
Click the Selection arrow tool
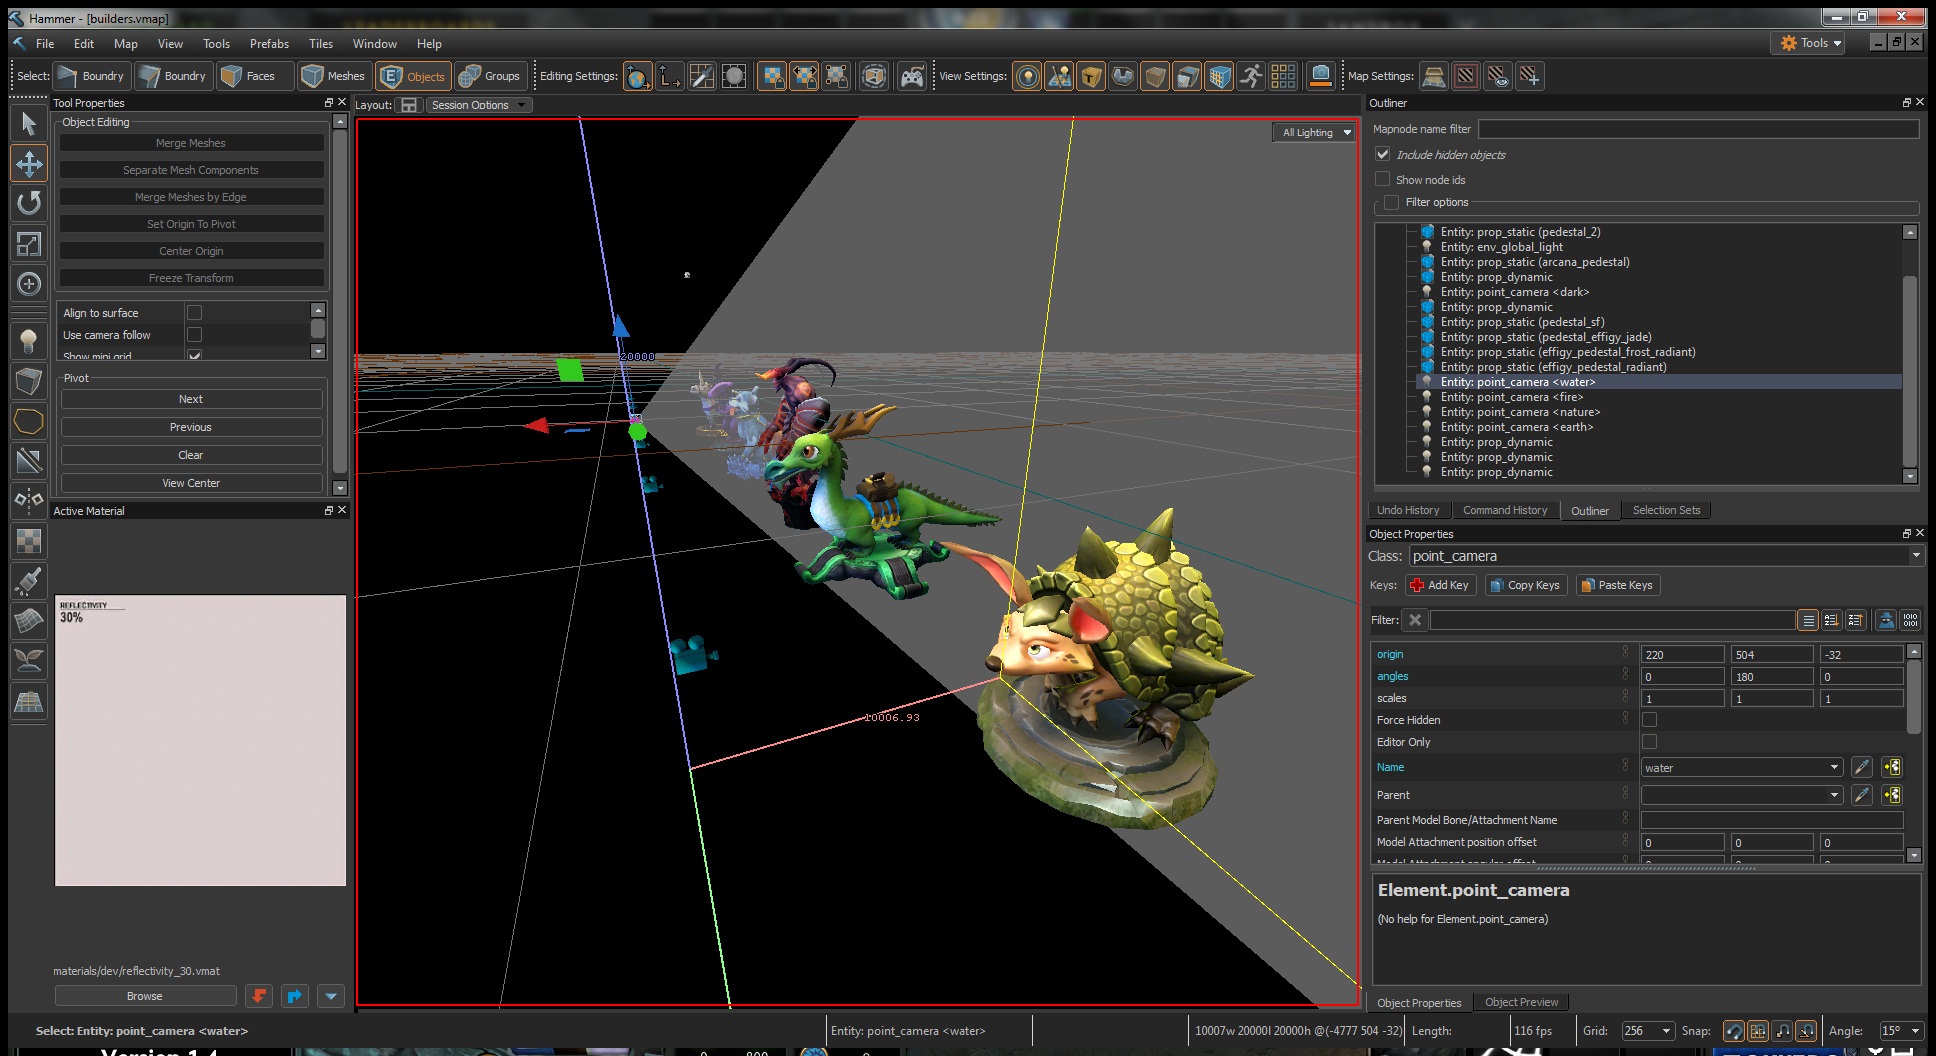[x=29, y=124]
